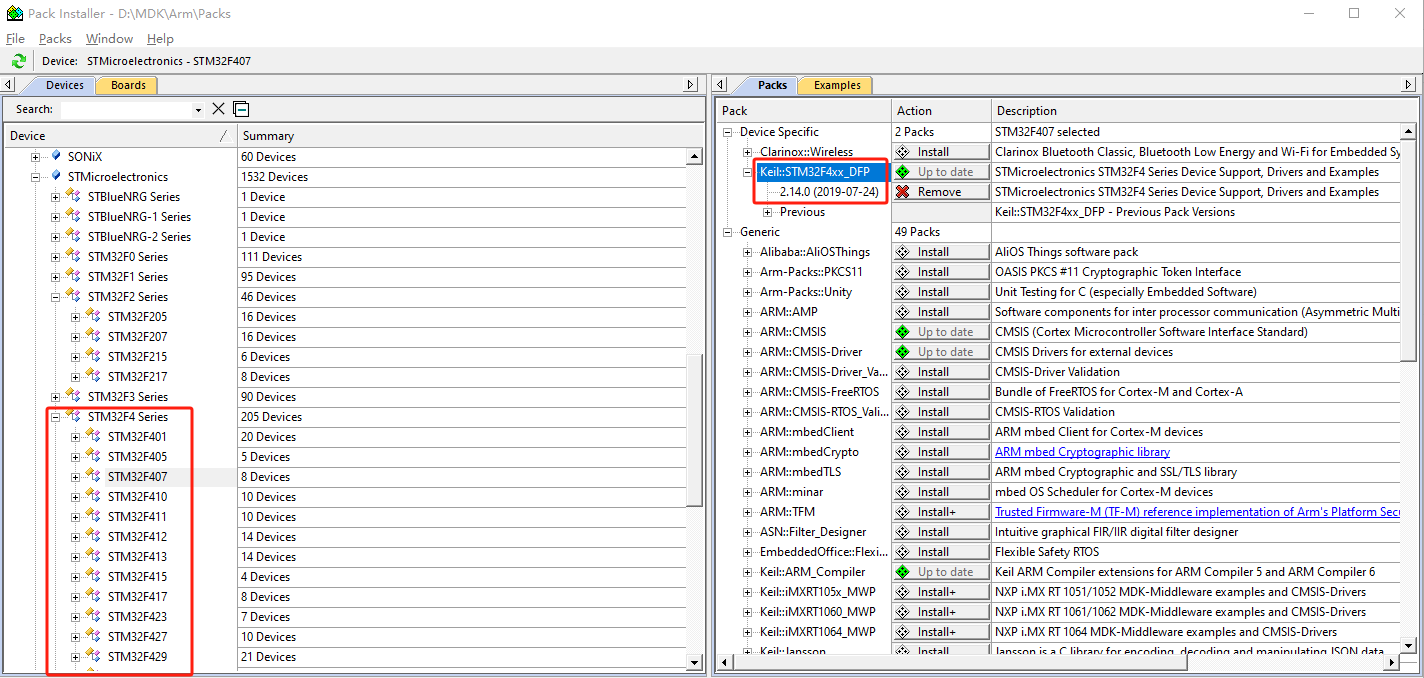Image resolution: width=1424 pixels, height=678 pixels.
Task: Click the Action column header
Action: (941, 111)
